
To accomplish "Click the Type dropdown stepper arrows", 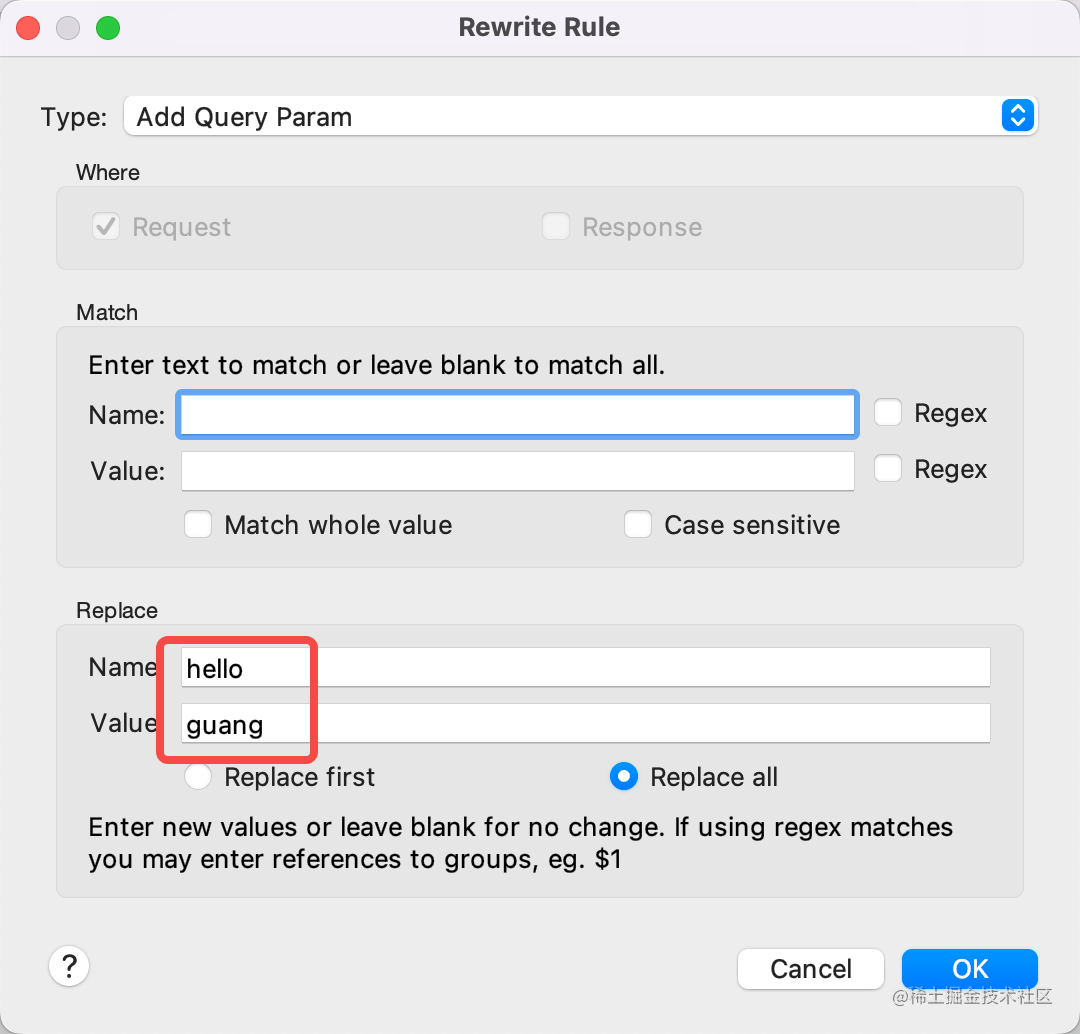I will [1016, 116].
